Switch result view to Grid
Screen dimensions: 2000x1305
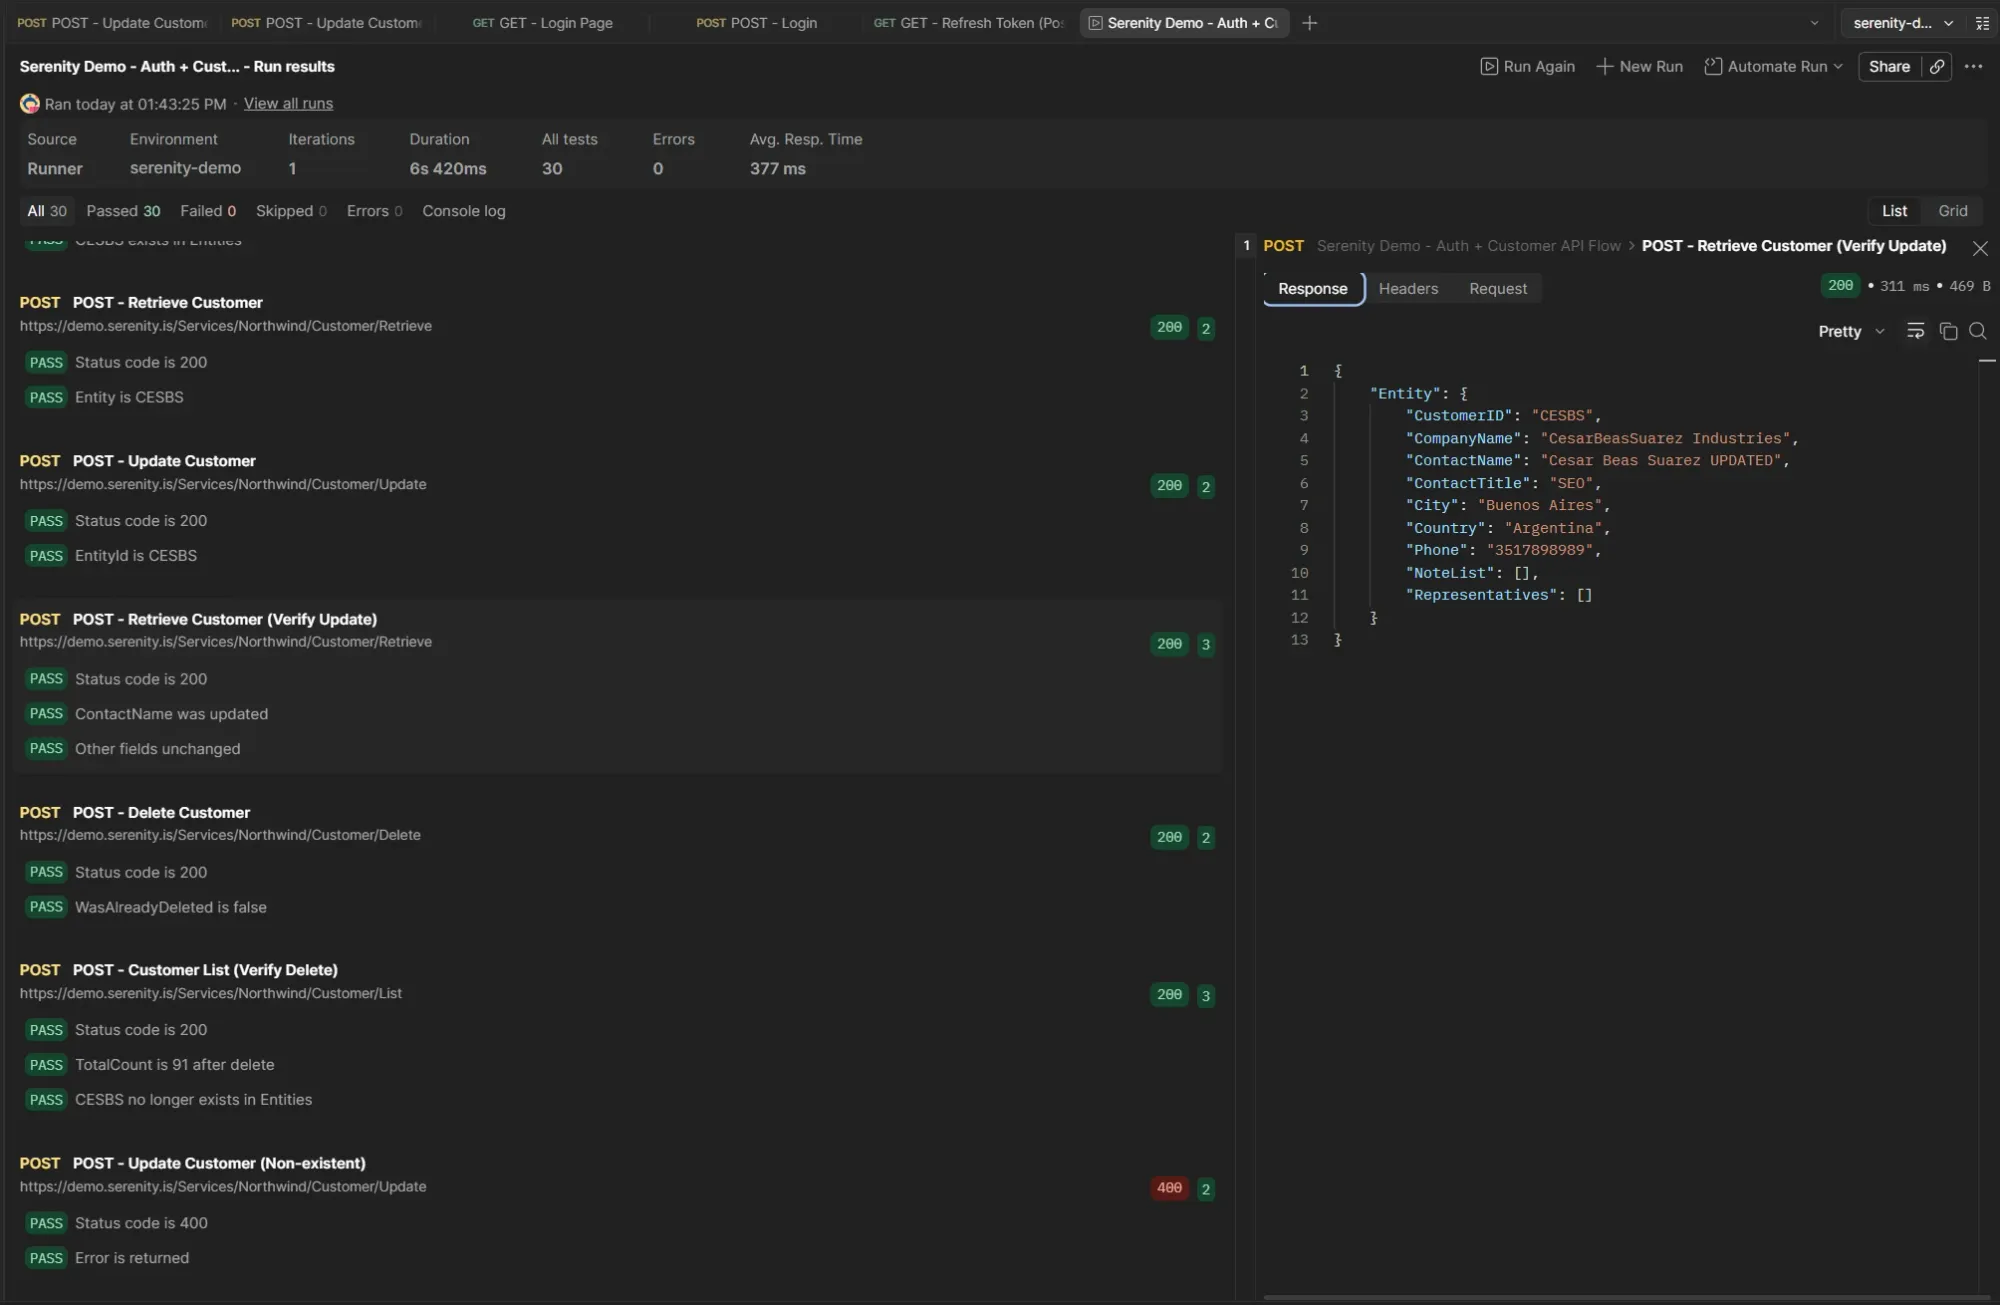(1952, 210)
